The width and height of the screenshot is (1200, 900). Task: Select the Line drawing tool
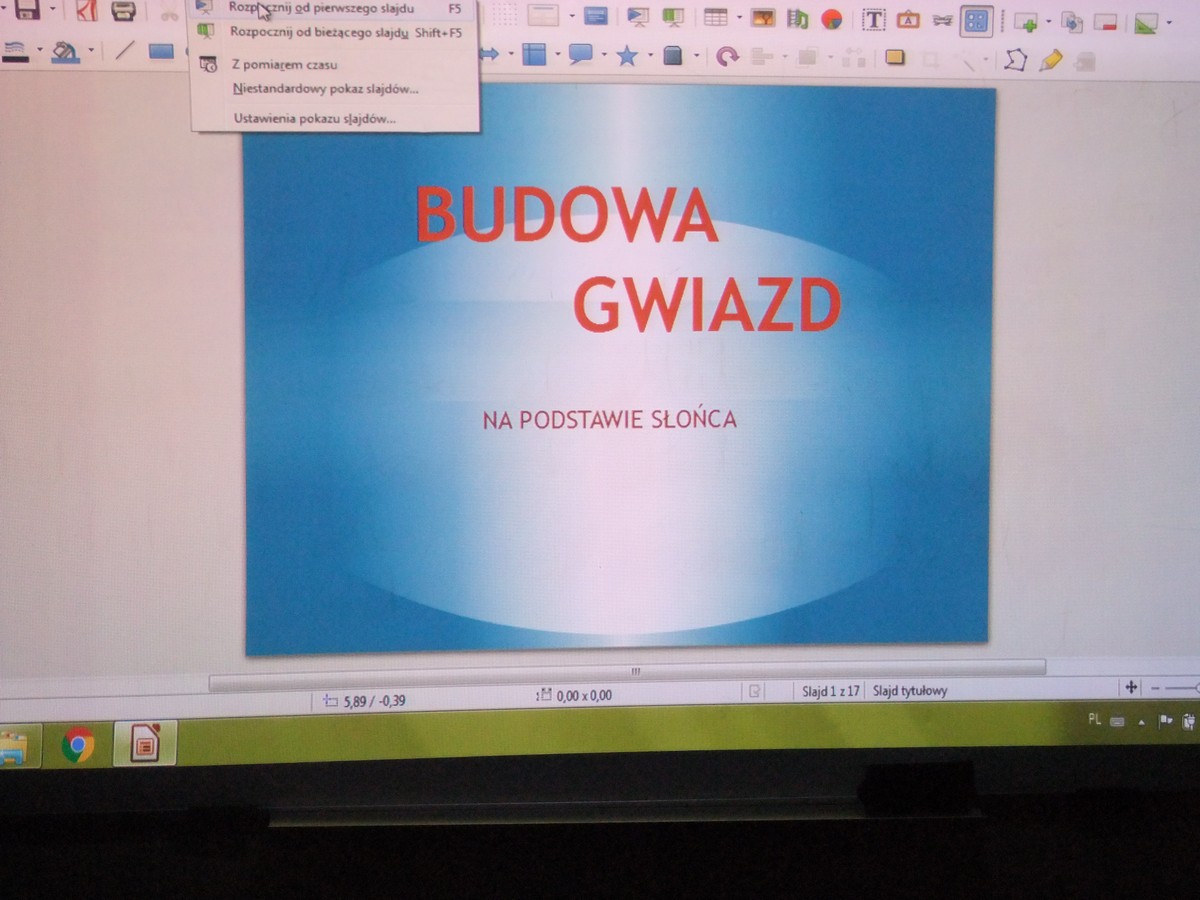coord(124,50)
